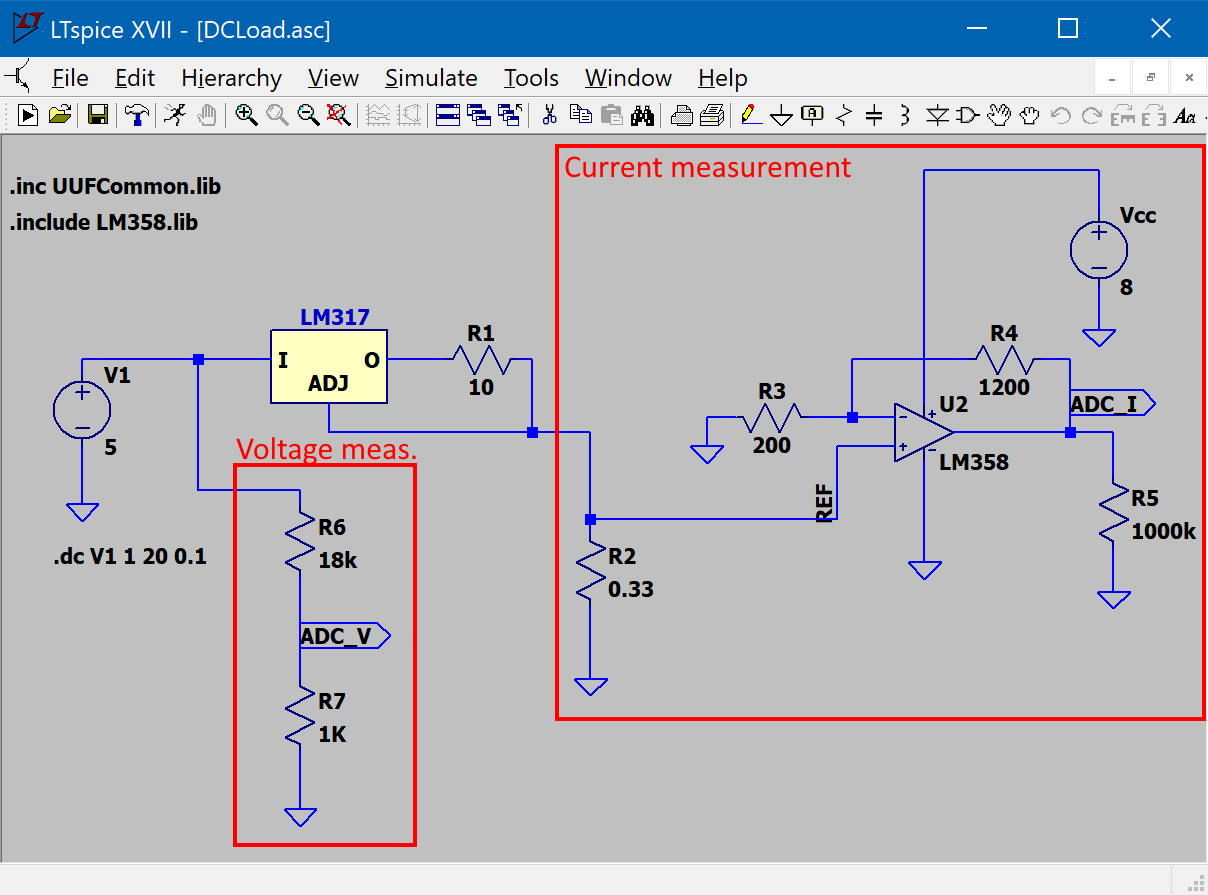Open a file using the folder icon
The width and height of the screenshot is (1208, 895).
tap(60, 115)
